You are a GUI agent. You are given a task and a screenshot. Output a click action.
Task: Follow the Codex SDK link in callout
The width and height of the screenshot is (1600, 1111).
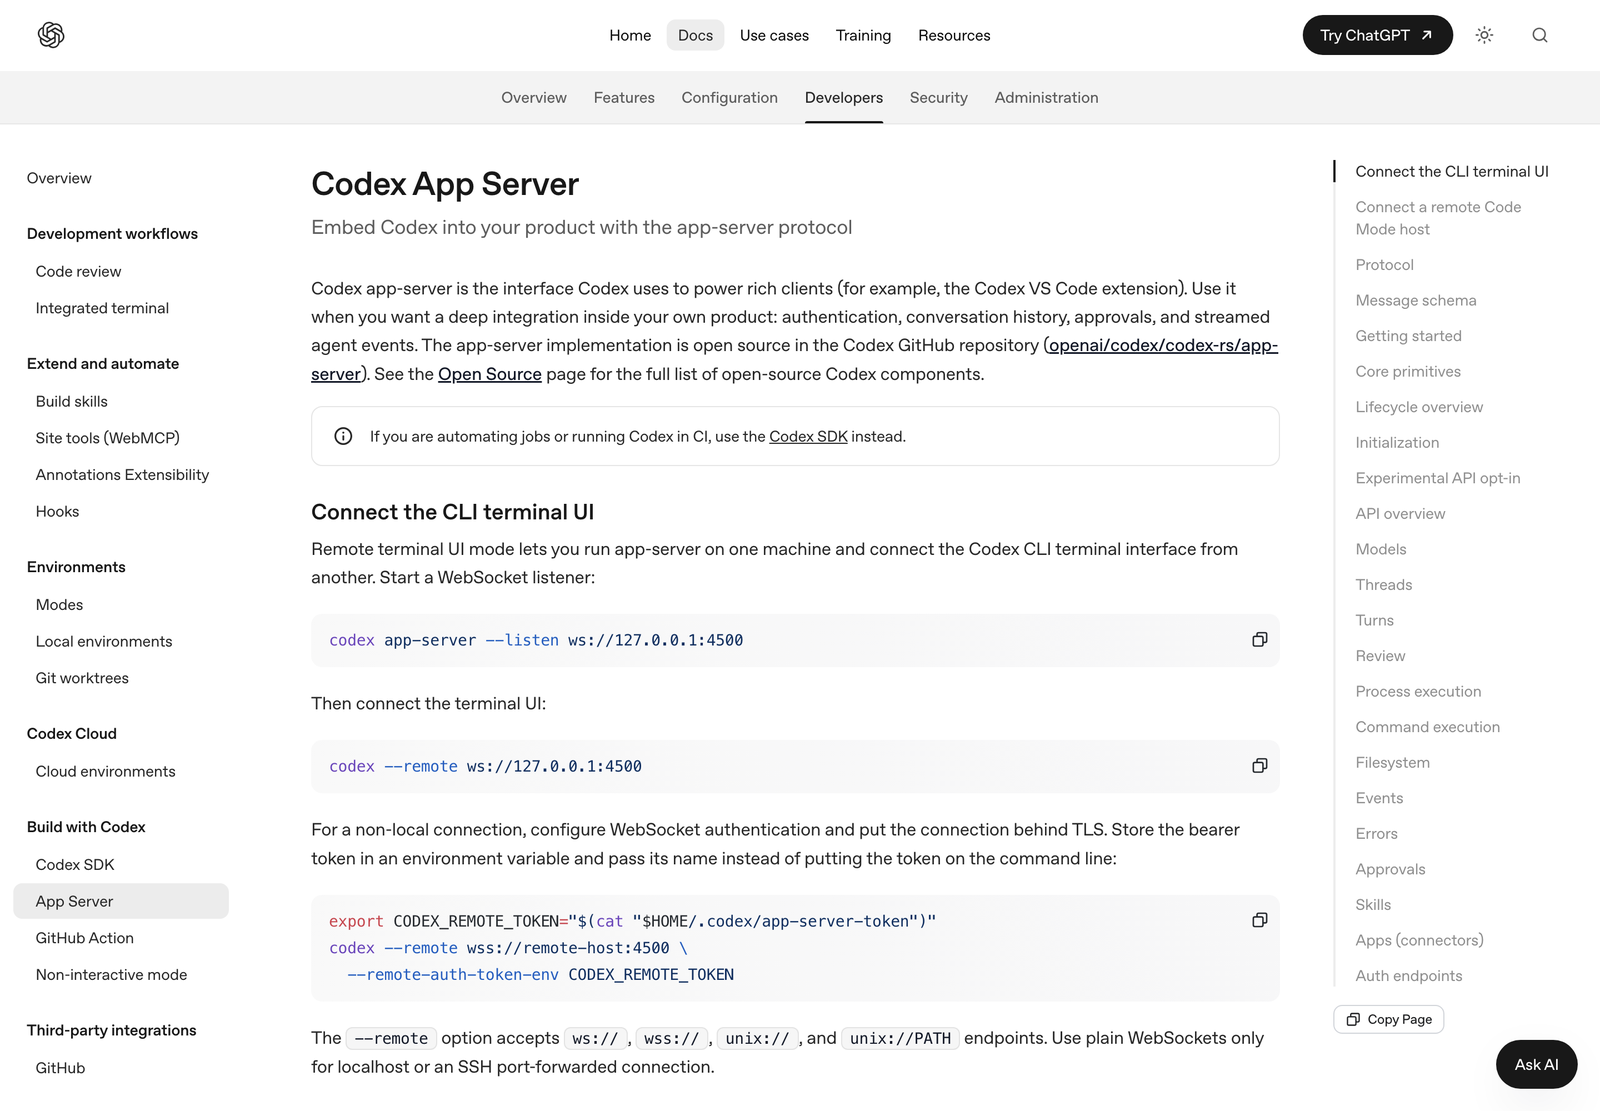coord(808,436)
